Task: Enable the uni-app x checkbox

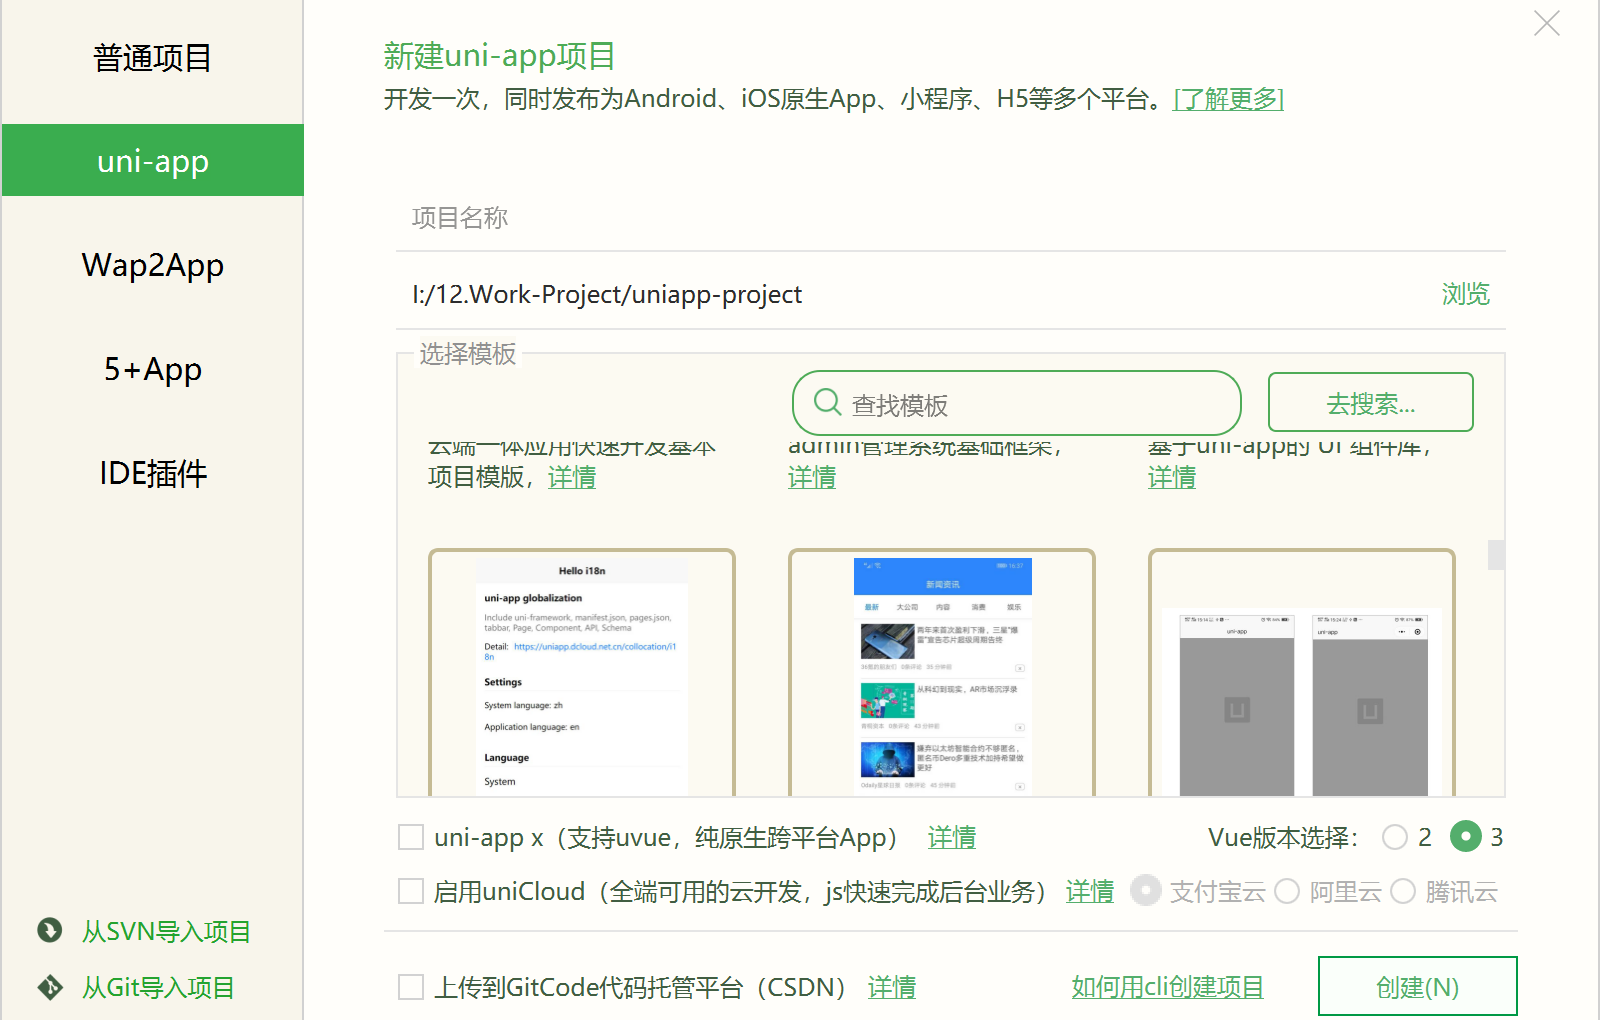Action: click(411, 837)
